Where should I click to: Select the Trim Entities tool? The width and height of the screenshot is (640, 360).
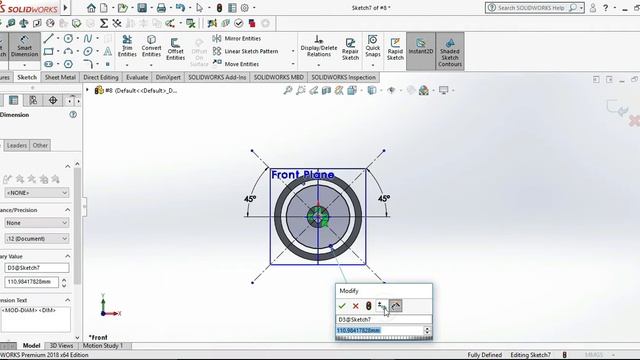pos(127,46)
